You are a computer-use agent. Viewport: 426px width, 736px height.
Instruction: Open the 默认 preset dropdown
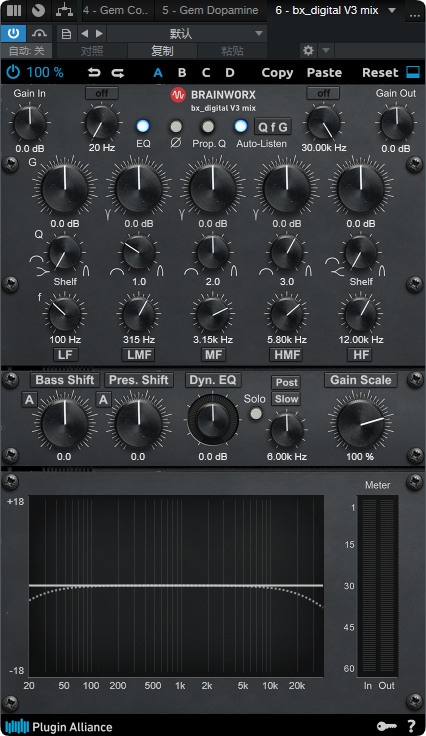pyautogui.click(x=187, y=34)
